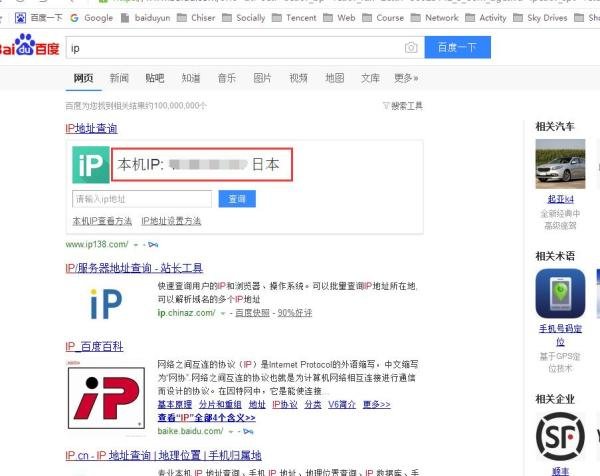
Task: Click the red iP image of Baidu Baike result
Action: tap(106, 398)
